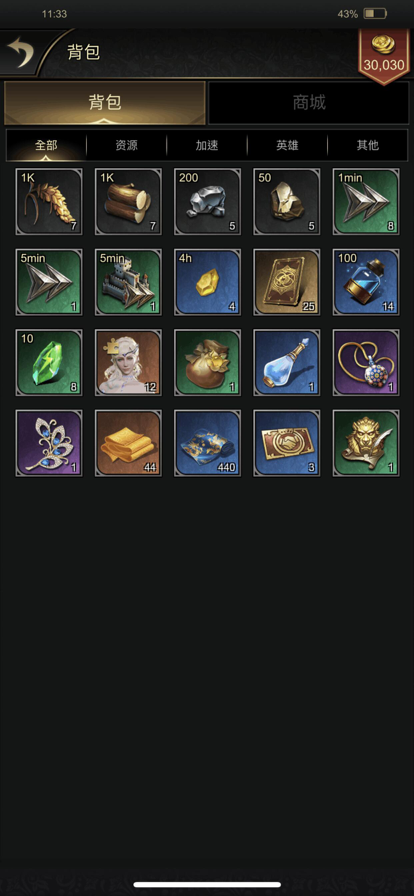Filter items by 其他 category
This screenshot has height=896, width=414.
(x=368, y=145)
